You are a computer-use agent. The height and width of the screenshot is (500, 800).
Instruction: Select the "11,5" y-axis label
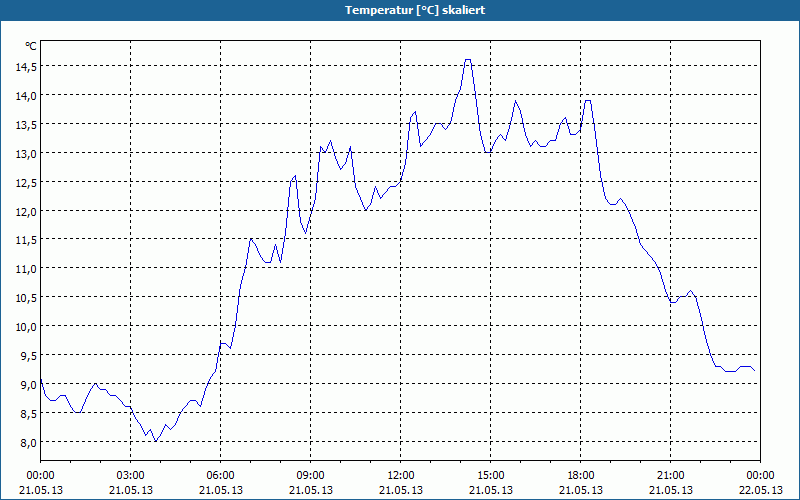coord(25,240)
